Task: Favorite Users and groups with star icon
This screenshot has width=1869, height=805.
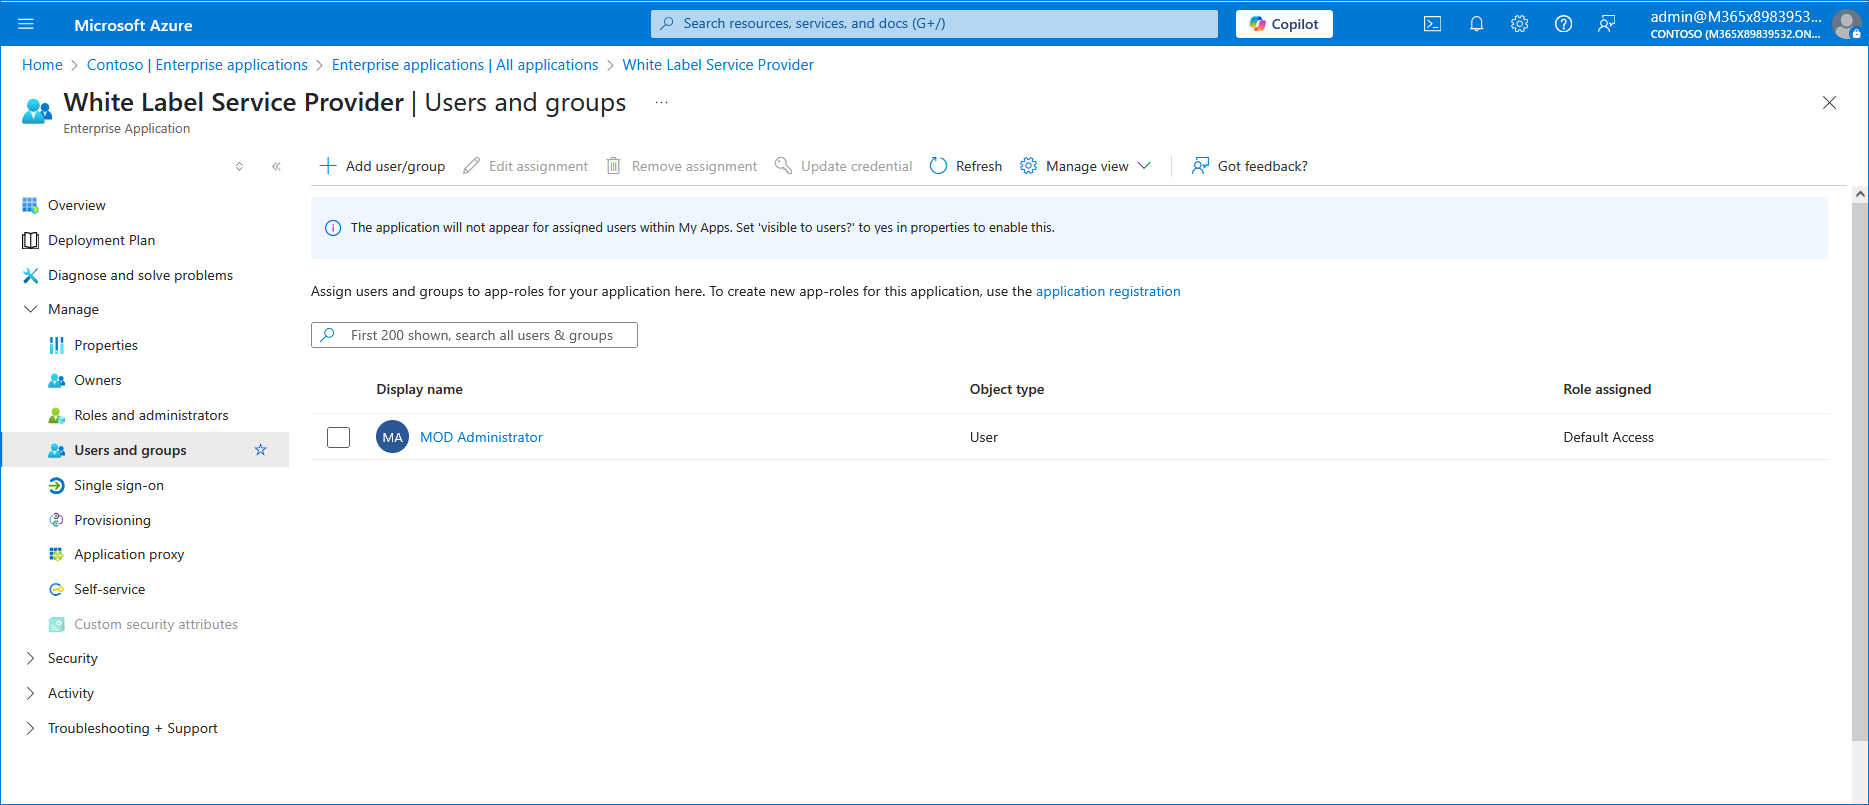Action: click(x=260, y=450)
